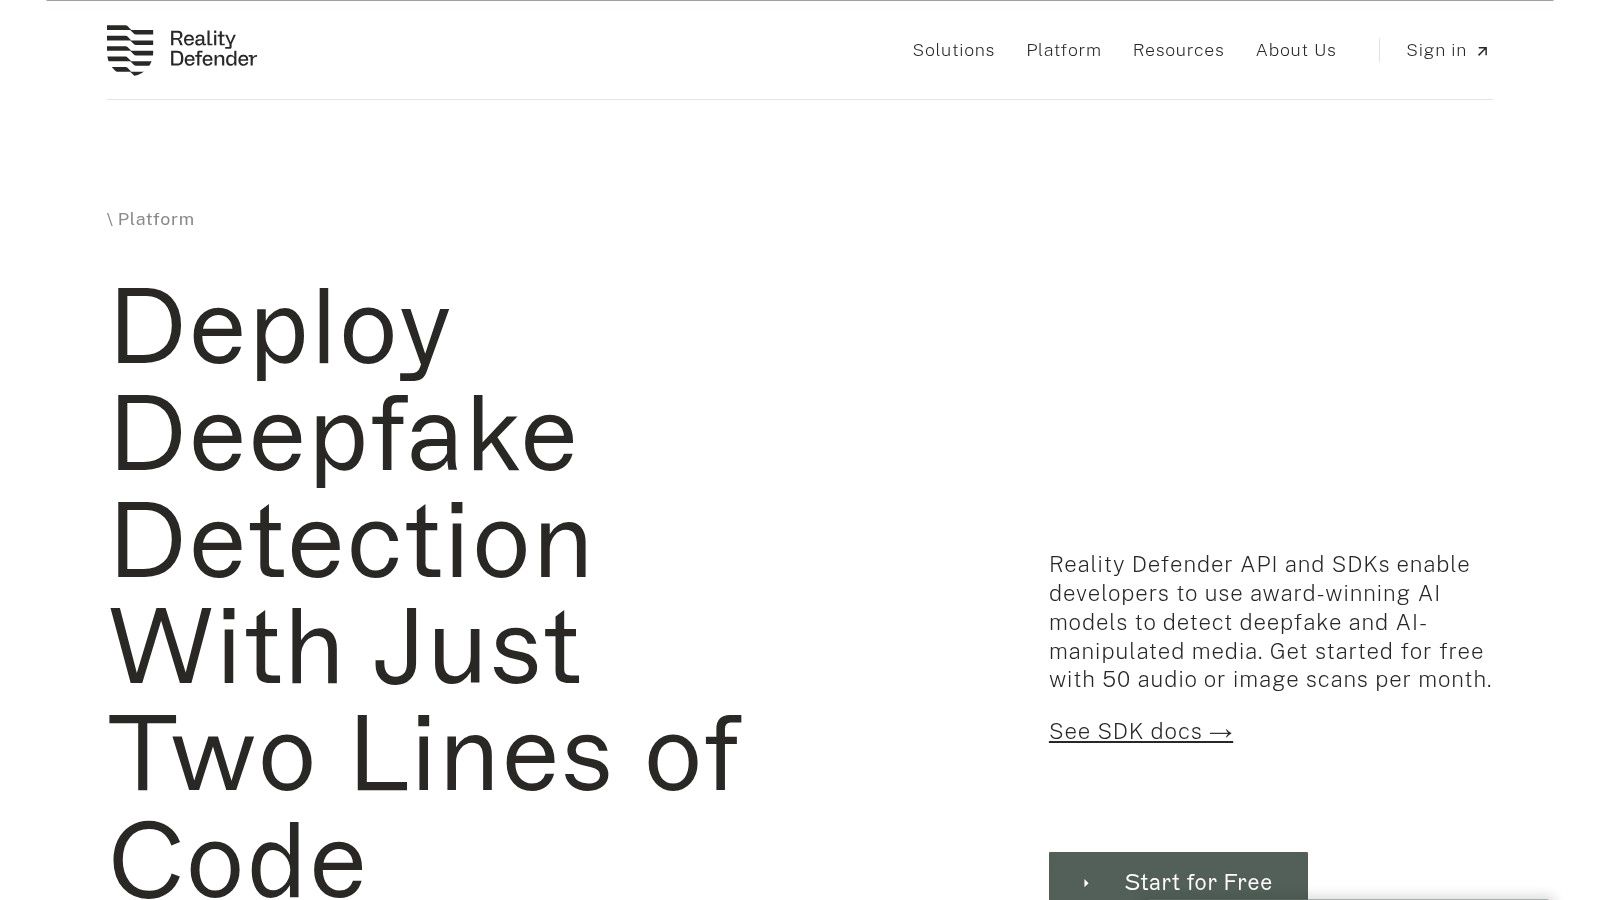This screenshot has height=900, width=1600.
Task: Open the Solutions navigation menu
Action: coord(953,50)
